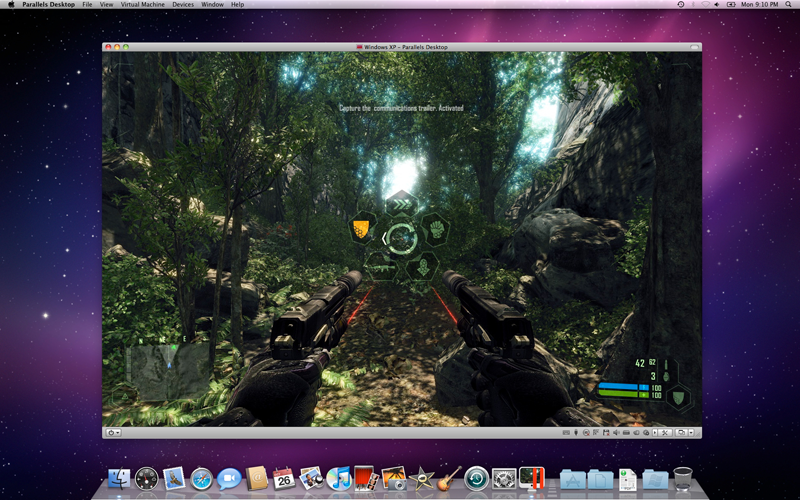
Task: Click the ammo count 42 in HUD
Action: pos(640,363)
